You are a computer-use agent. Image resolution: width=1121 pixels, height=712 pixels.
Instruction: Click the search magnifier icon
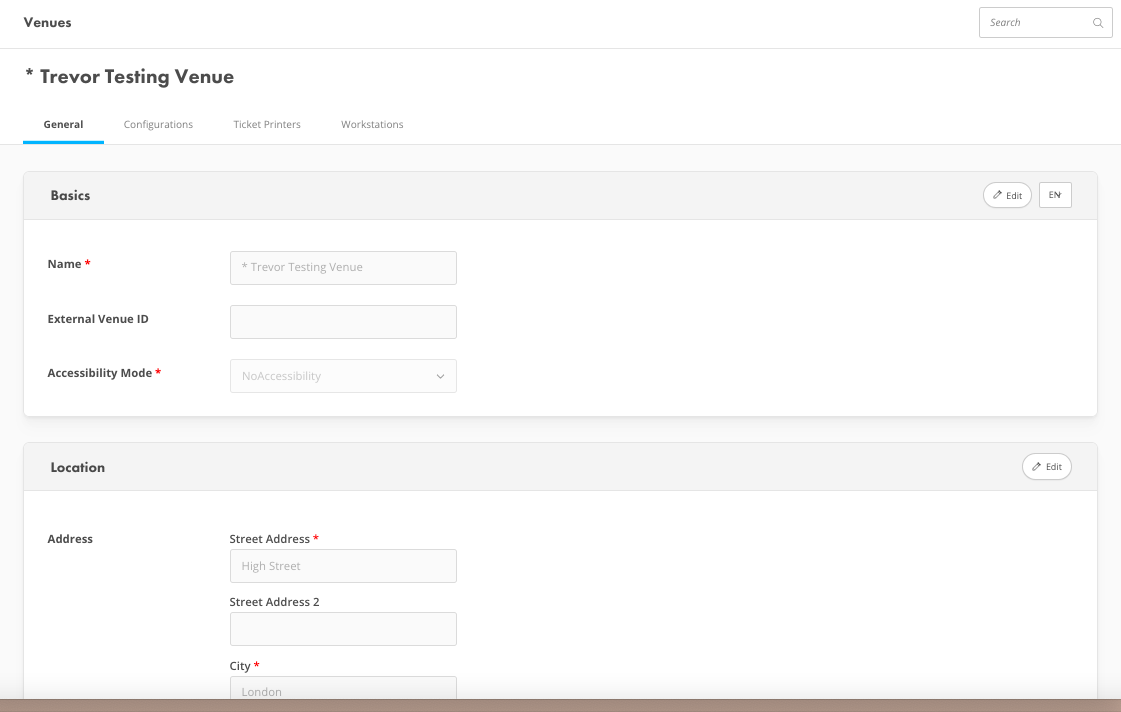(1097, 23)
